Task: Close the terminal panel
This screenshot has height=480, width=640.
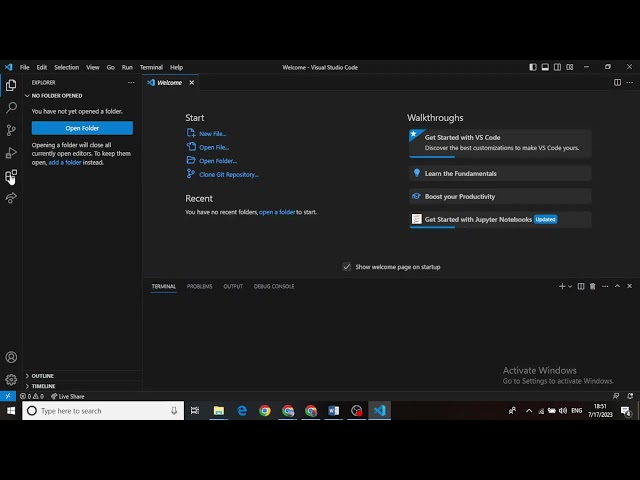Action: point(629,286)
